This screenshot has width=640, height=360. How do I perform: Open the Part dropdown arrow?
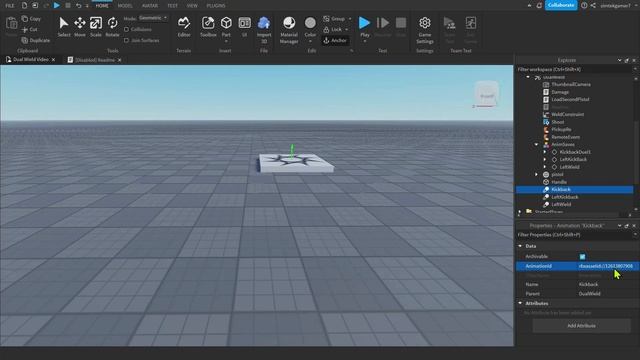(226, 42)
